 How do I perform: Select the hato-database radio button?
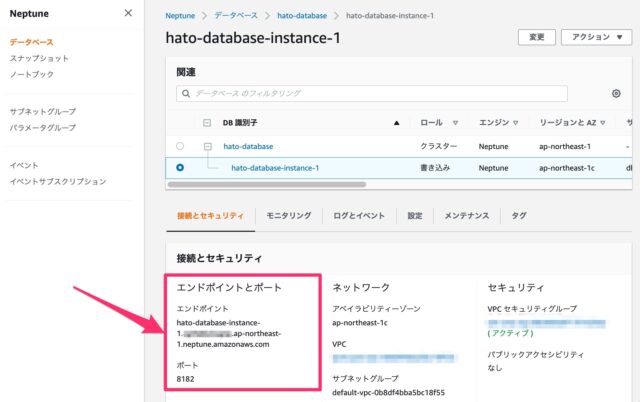tap(180, 146)
